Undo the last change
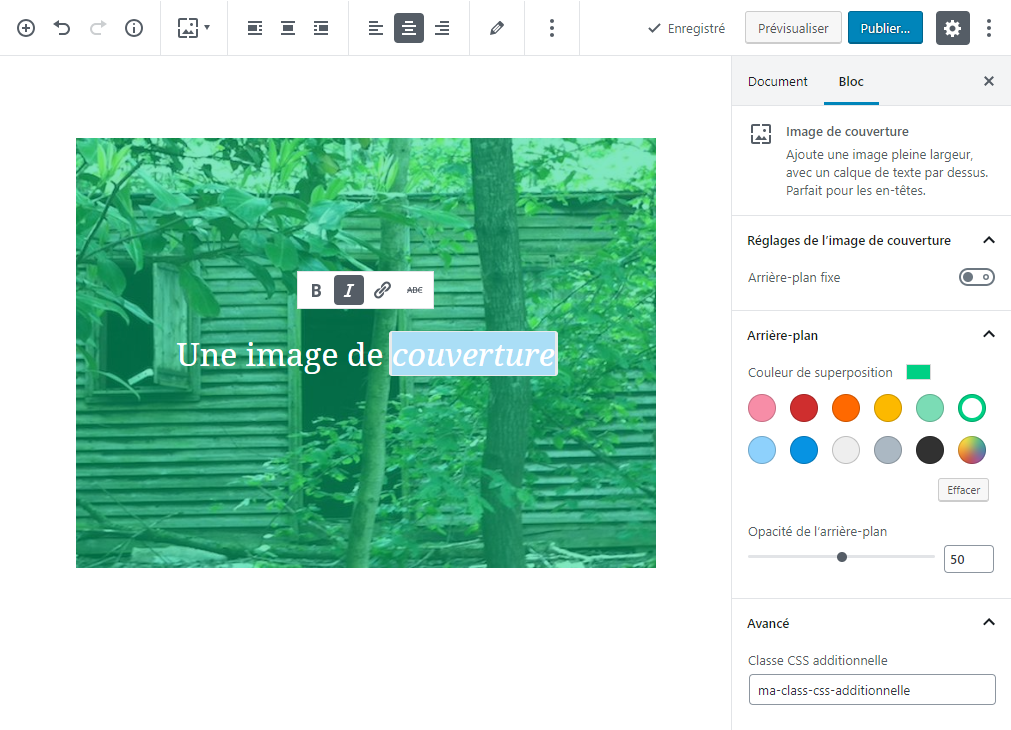The width and height of the screenshot is (1011, 730). pyautogui.click(x=62, y=28)
